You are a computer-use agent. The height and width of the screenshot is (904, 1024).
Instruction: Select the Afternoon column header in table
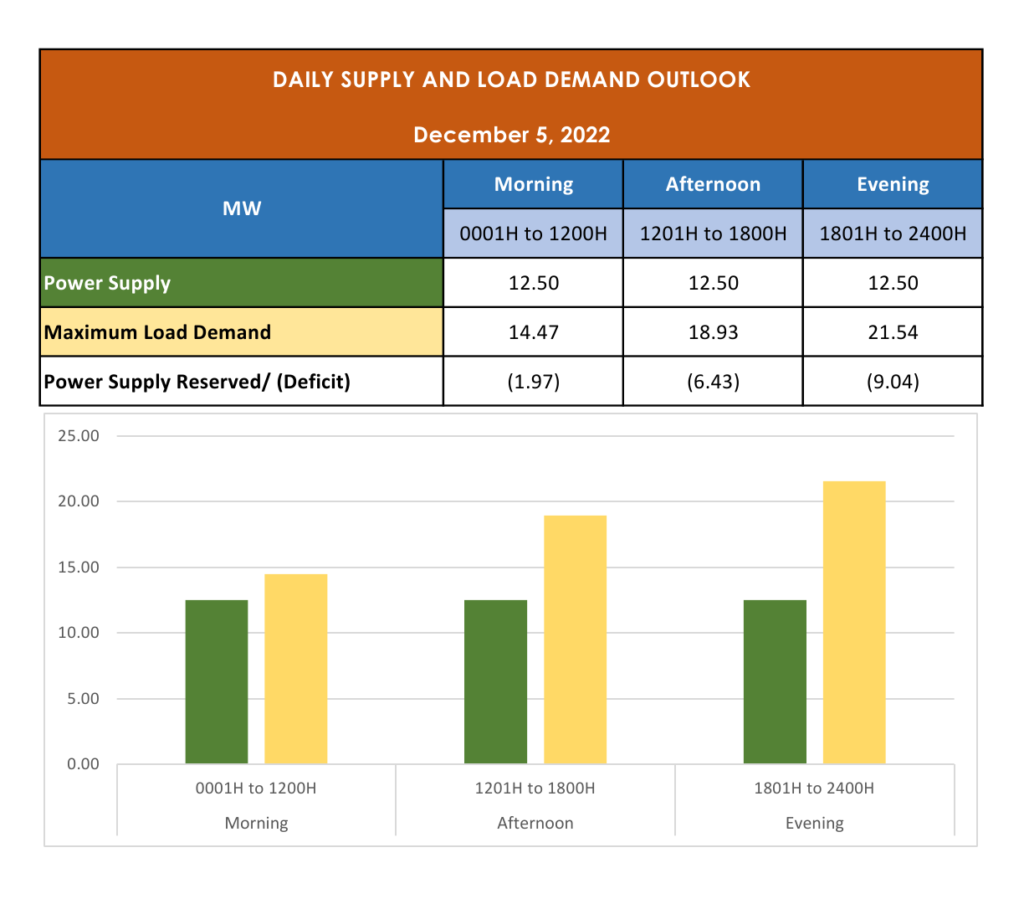coord(713,184)
